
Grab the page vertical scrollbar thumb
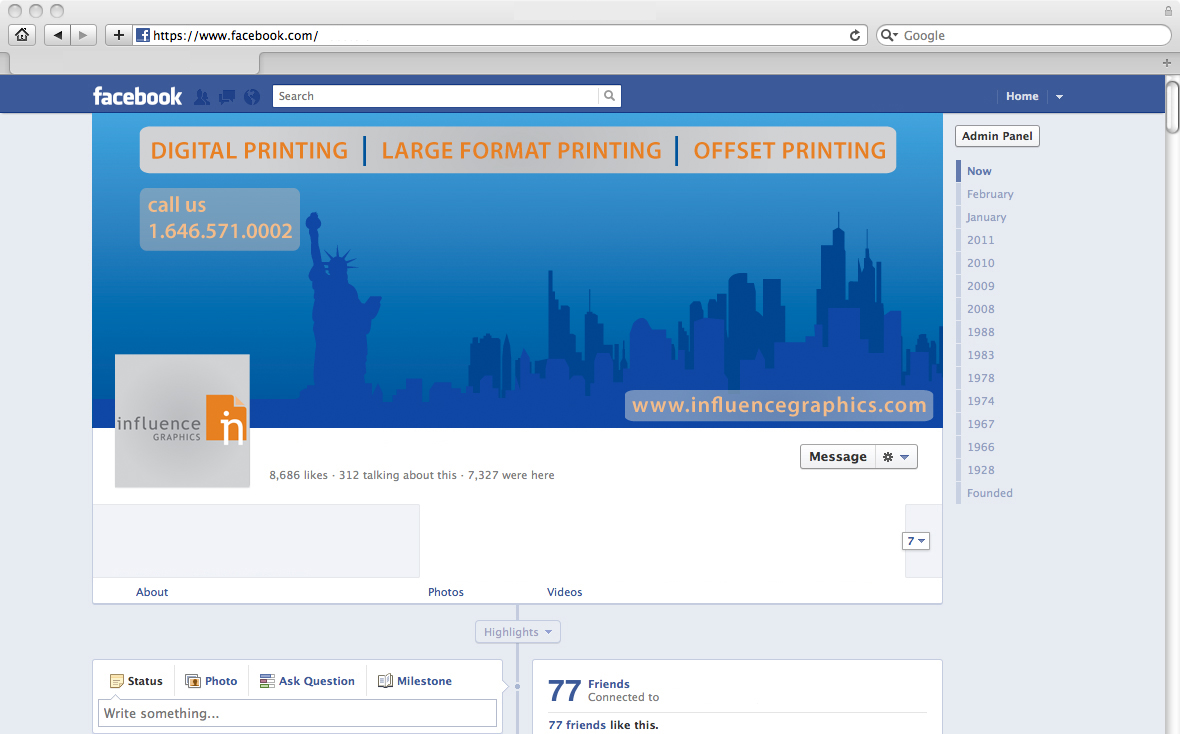click(x=1172, y=107)
